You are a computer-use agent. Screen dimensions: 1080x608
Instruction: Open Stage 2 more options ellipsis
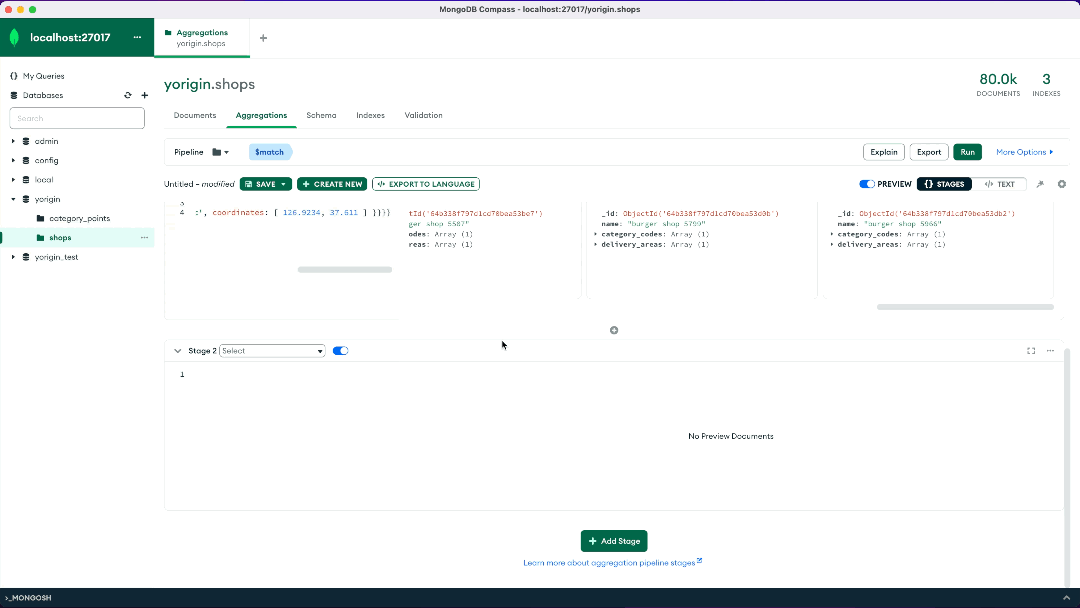(1050, 350)
